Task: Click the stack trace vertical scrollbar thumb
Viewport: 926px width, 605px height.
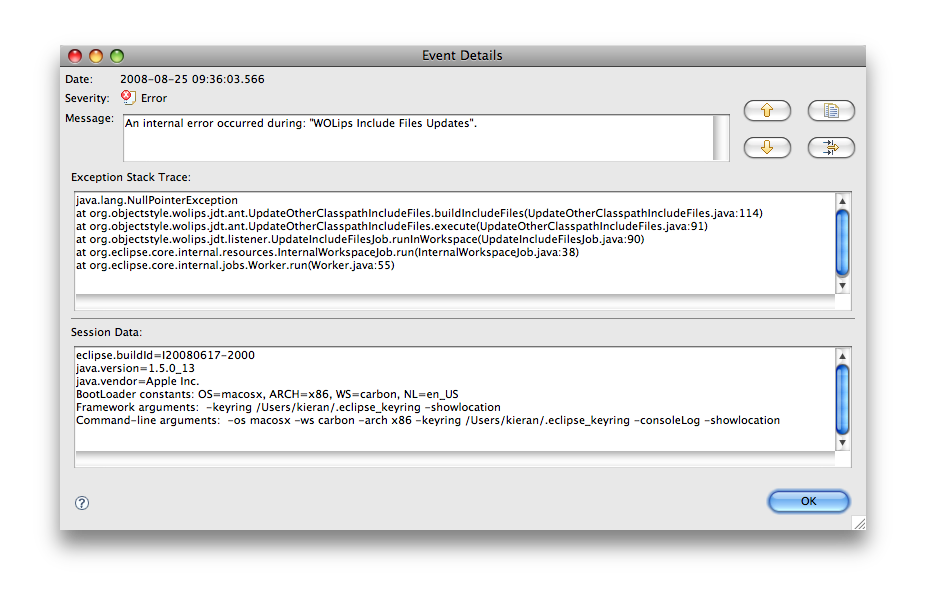Action: 842,242
